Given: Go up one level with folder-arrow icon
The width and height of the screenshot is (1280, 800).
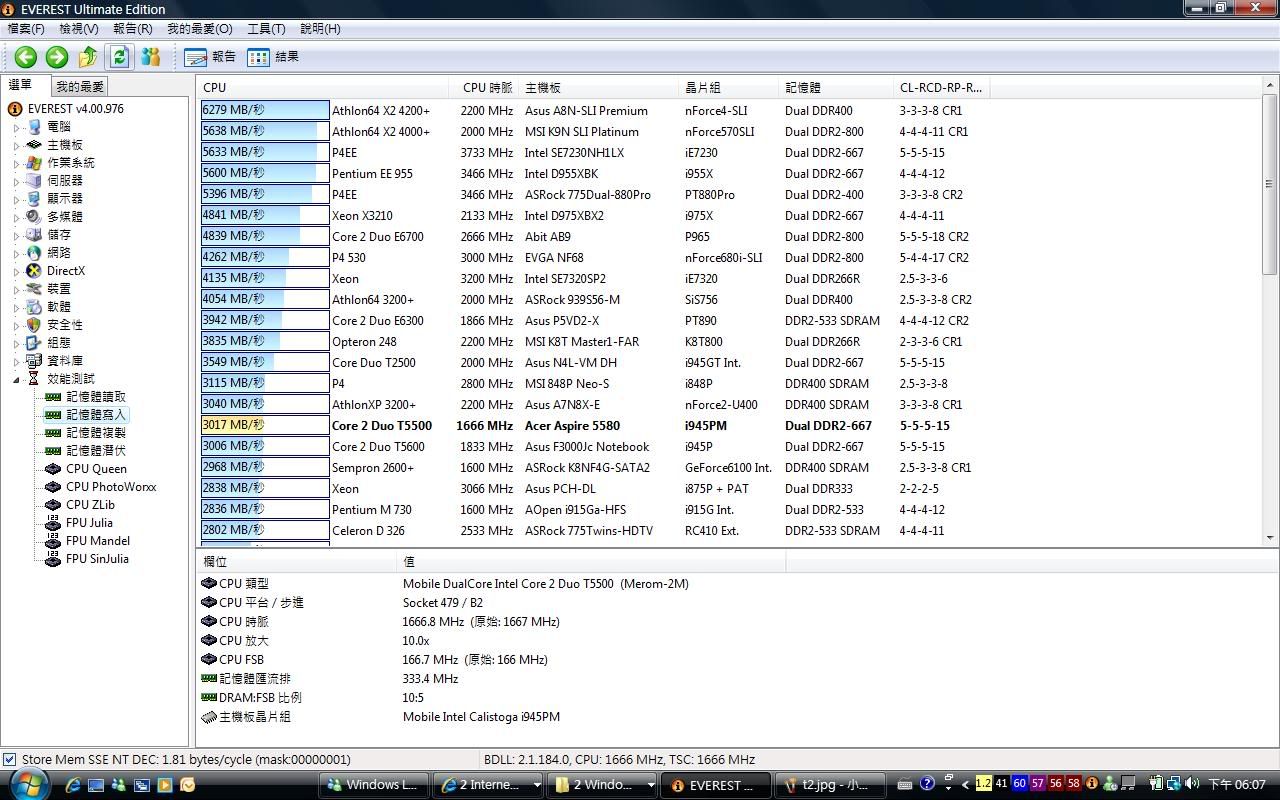Looking at the screenshot, I should click(88, 57).
